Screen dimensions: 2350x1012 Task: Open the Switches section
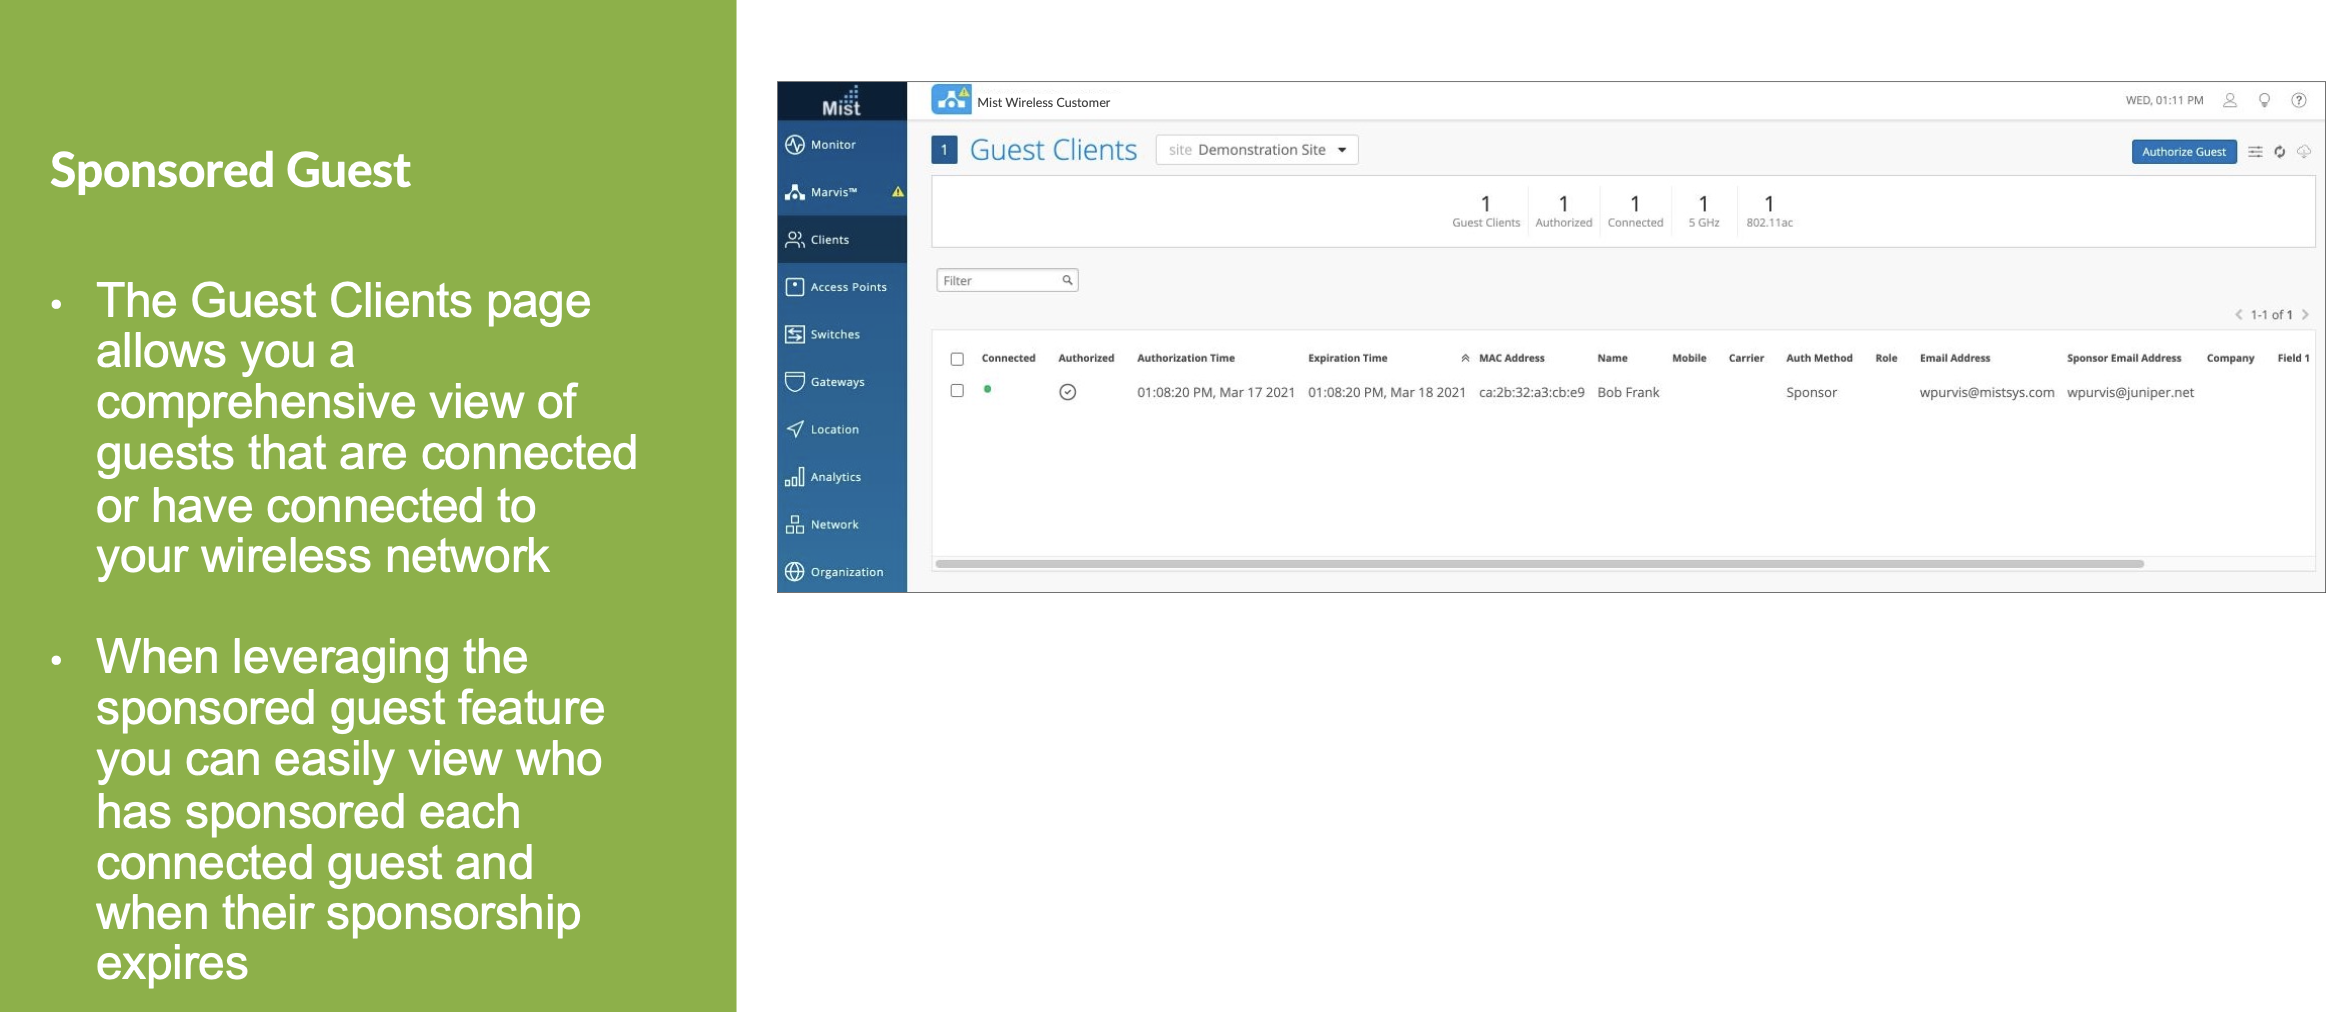point(834,335)
